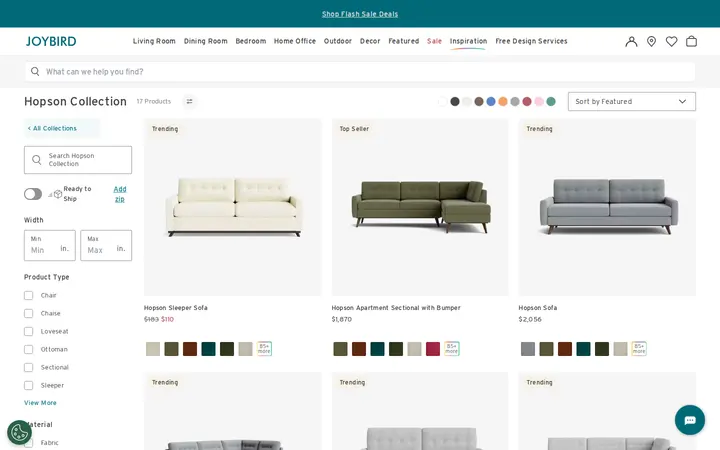Click the main search magnifier icon

tap(35, 71)
